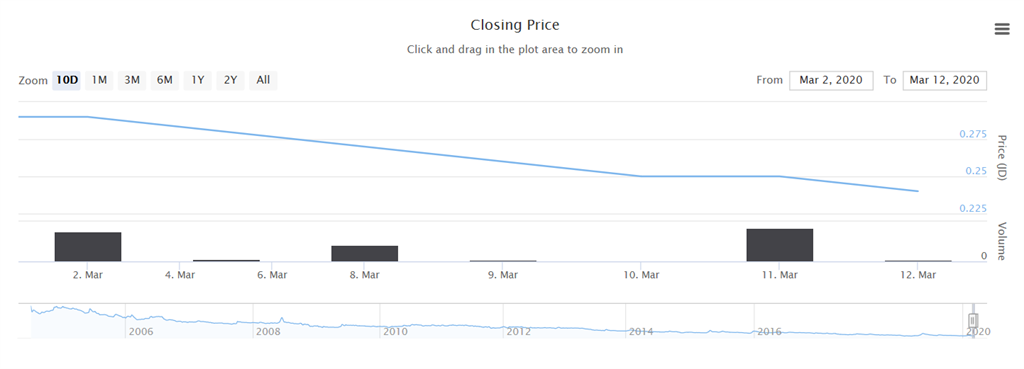Screen dimensions: 1024x369
Task: Click the 2 Mar volume bar
Action: point(88,247)
